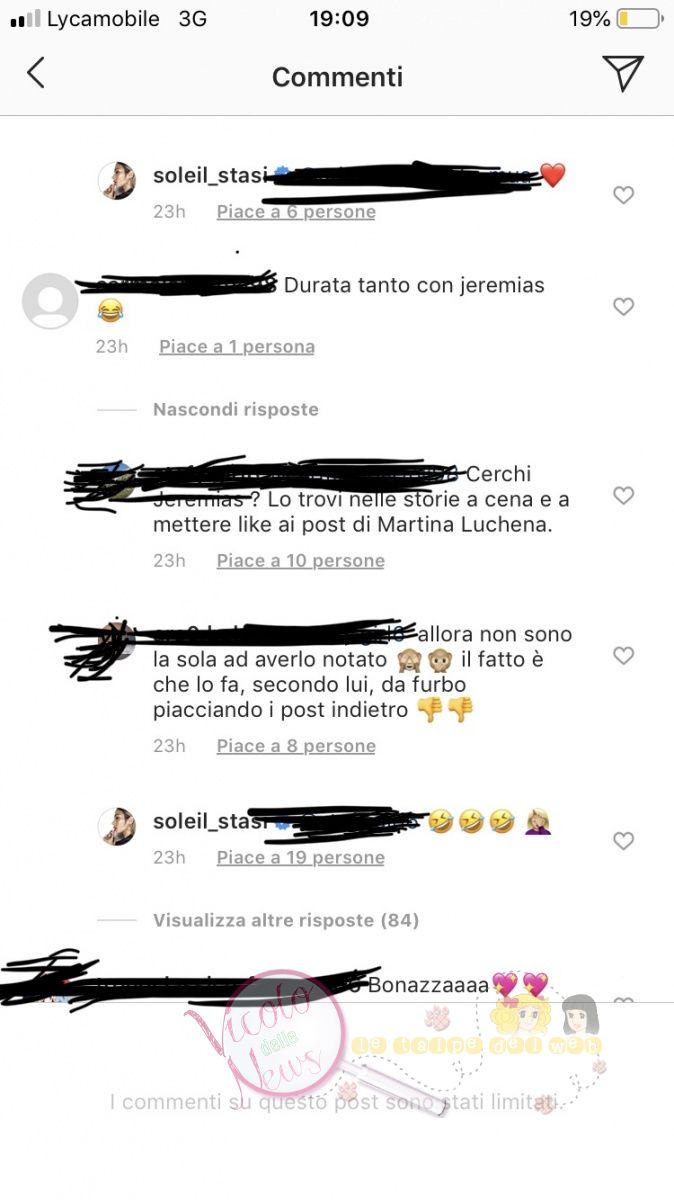The height and width of the screenshot is (1200, 674).
Task: Like the 'Cerchi Jeremias?' reply
Action: coord(623,495)
